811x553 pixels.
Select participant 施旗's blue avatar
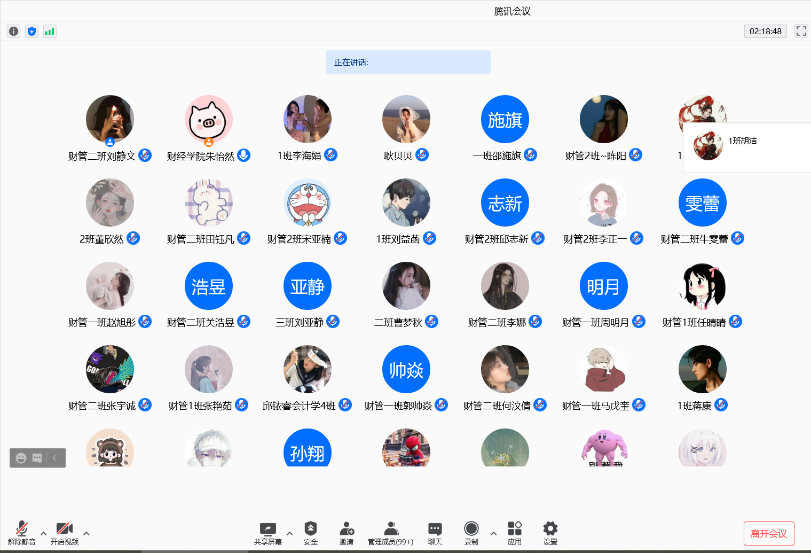pos(505,120)
